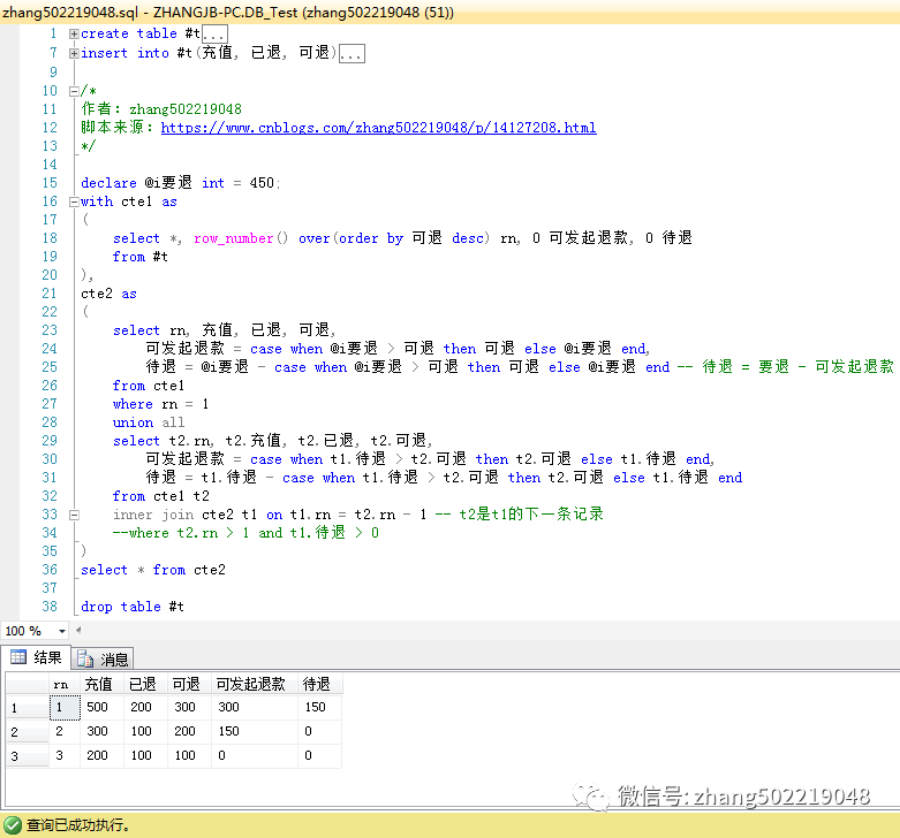Image resolution: width=900 pixels, height=838 pixels.
Task: Open the cnblogs.com script source link
Action: (378, 128)
